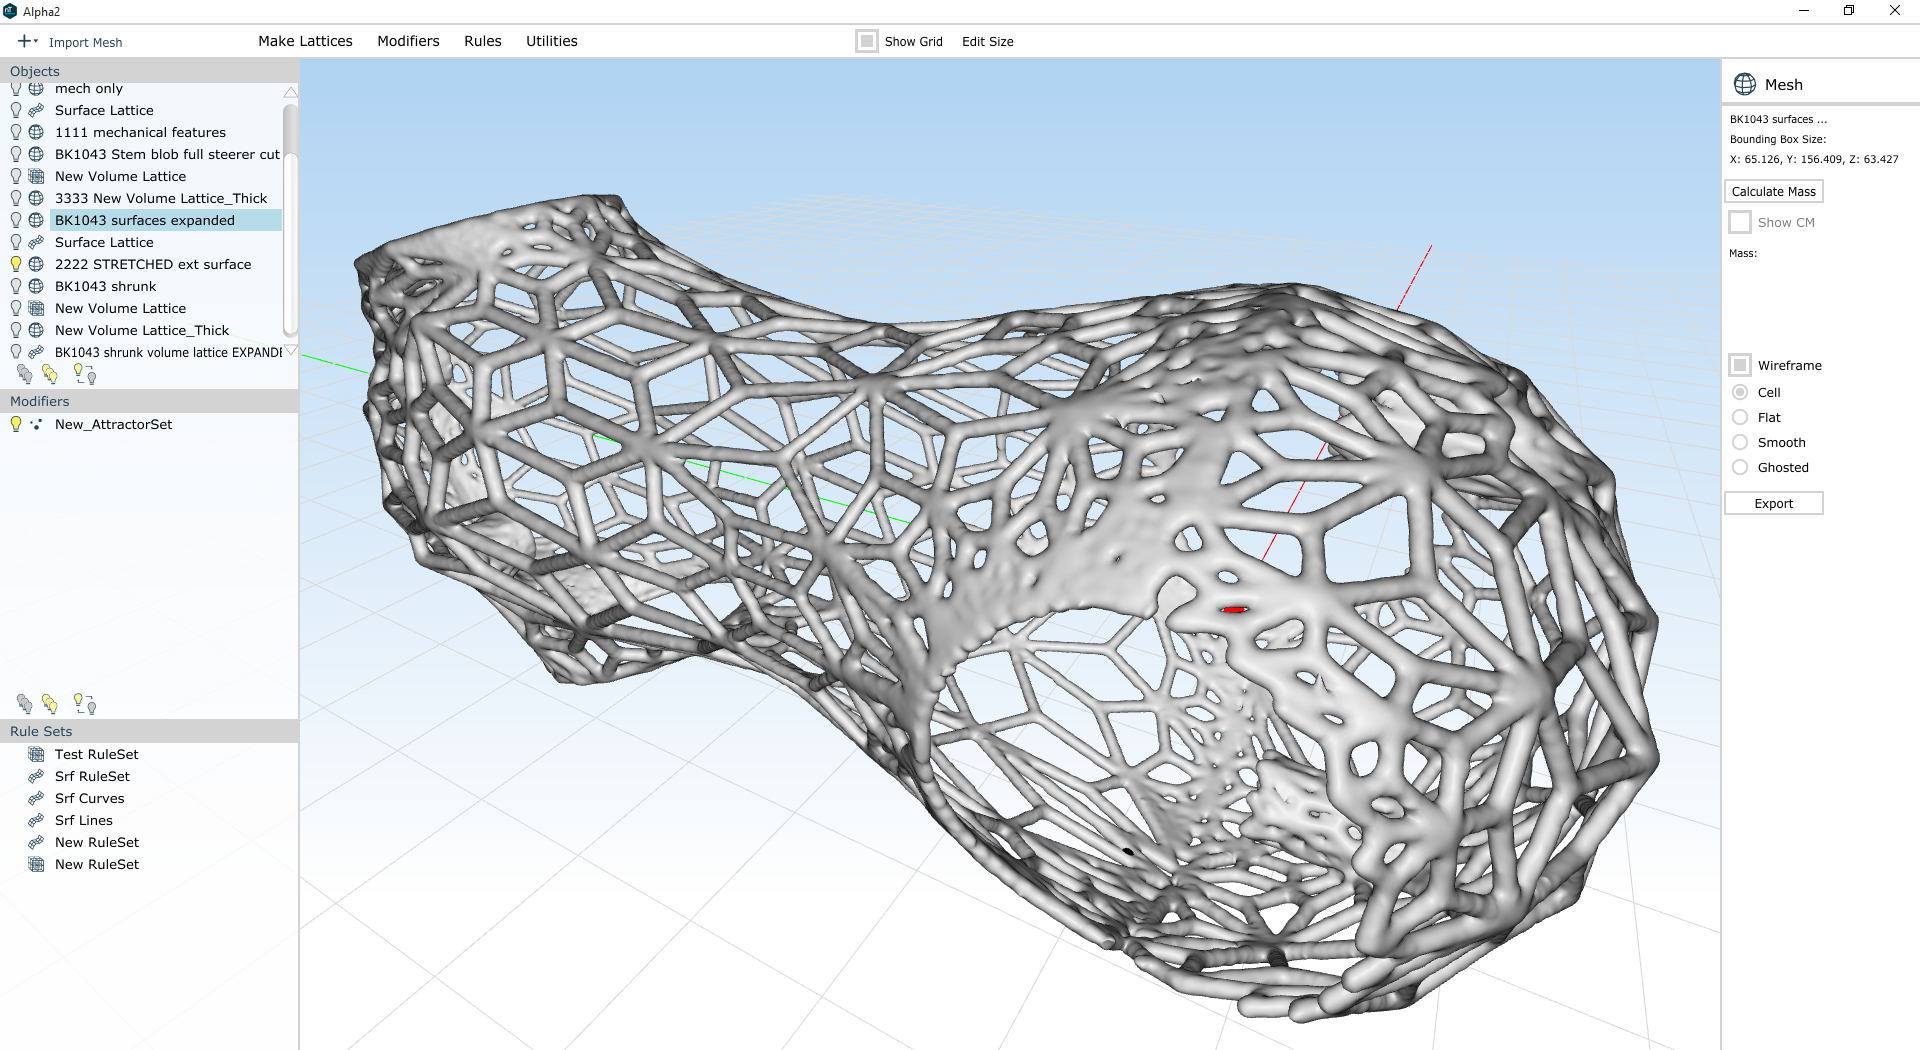
Task: Click the red marker on the lattice model
Action: (1234, 609)
